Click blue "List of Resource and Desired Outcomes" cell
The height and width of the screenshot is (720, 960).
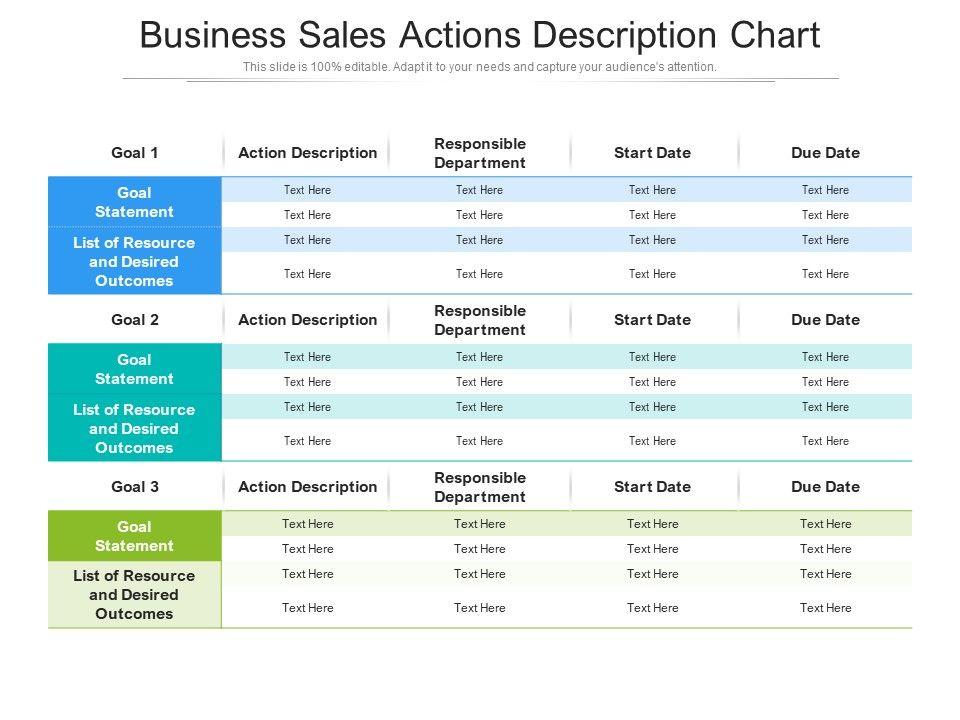tap(135, 261)
